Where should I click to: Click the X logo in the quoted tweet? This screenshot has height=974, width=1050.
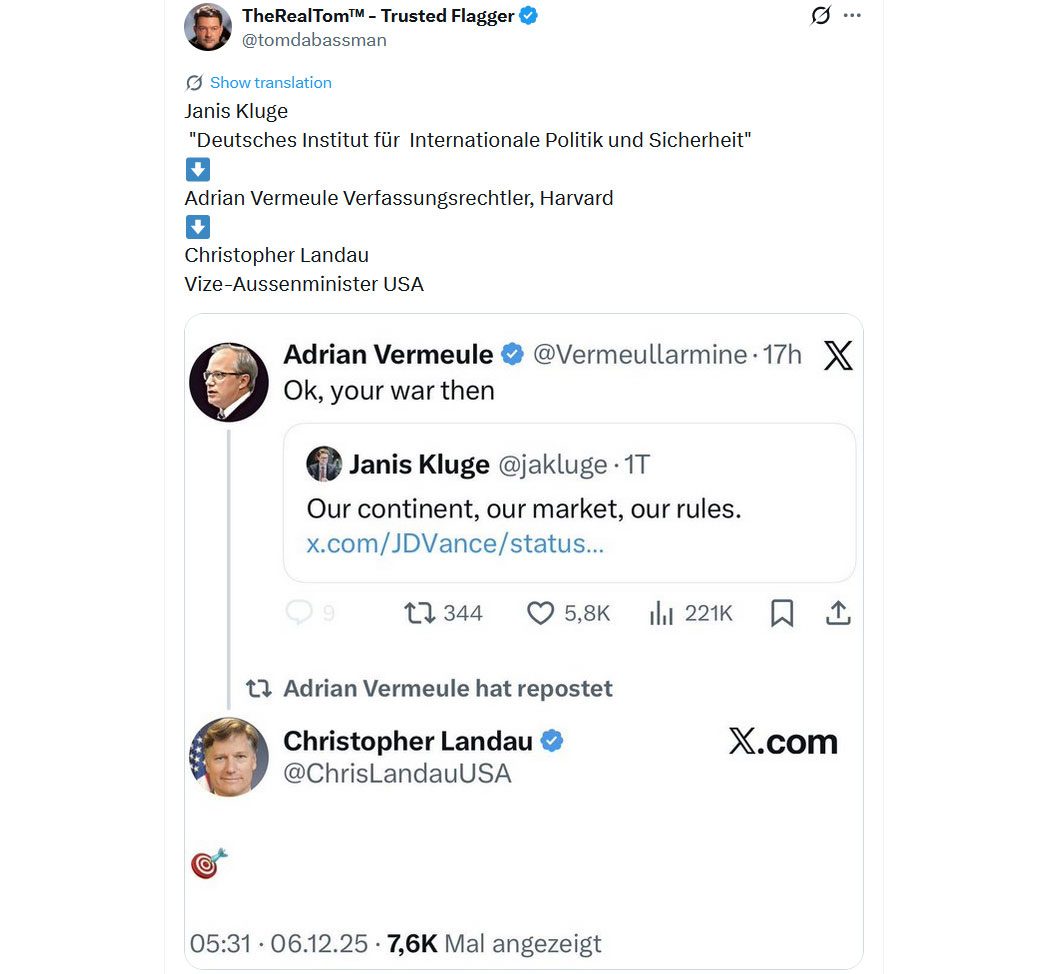838,355
